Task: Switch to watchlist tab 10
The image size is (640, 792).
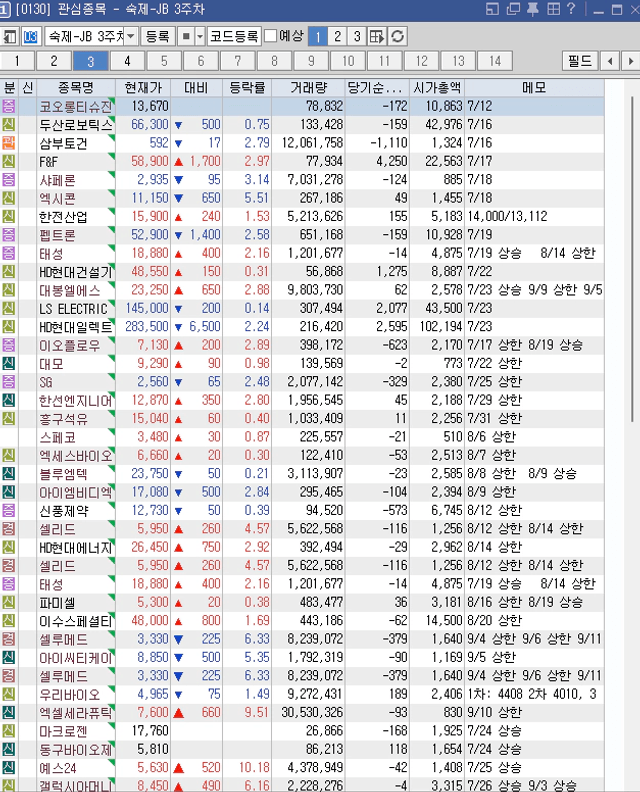Action: [x=348, y=61]
